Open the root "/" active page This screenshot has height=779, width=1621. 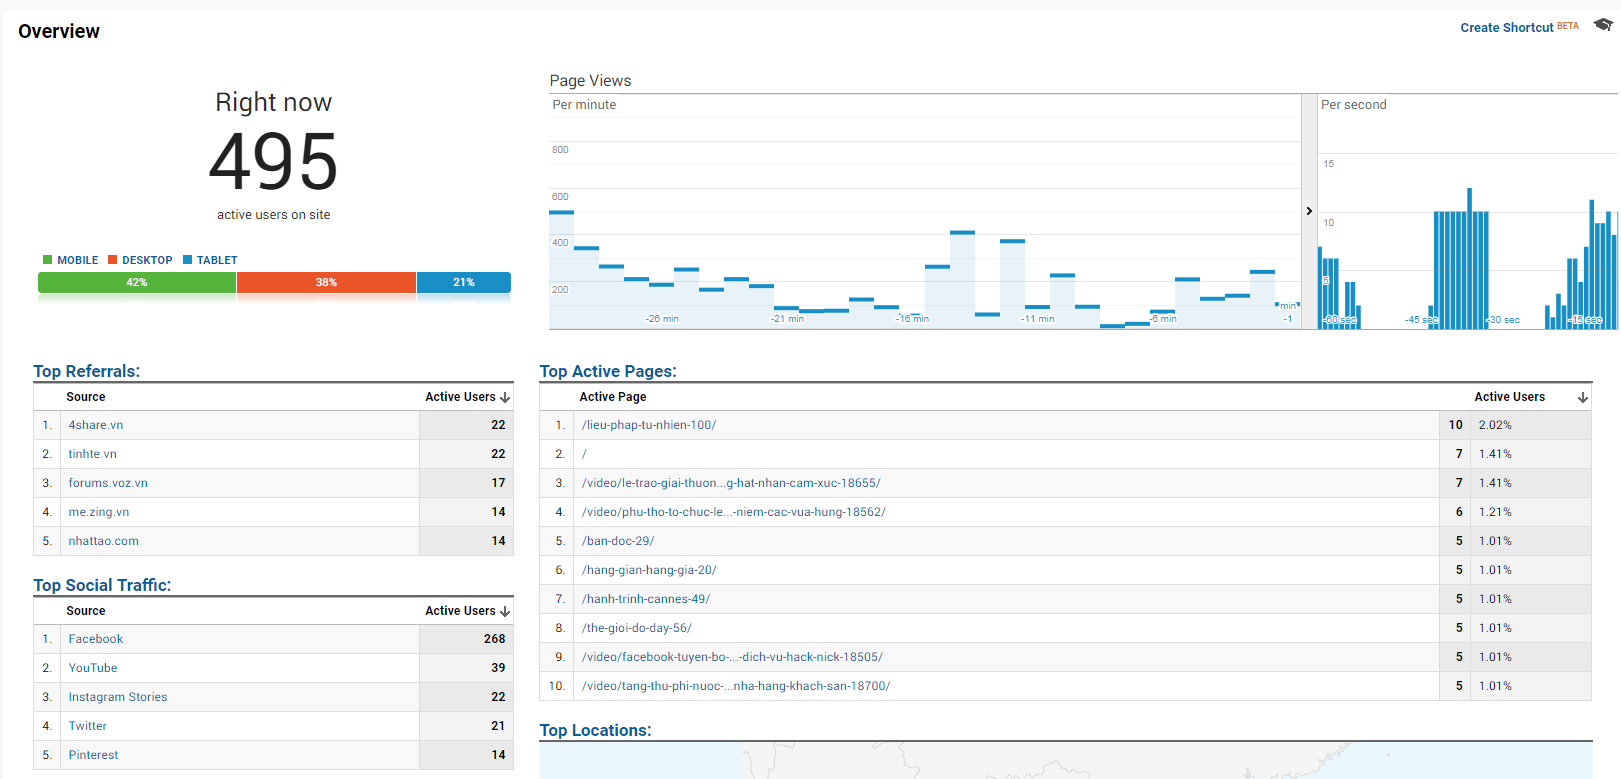pyautogui.click(x=584, y=454)
